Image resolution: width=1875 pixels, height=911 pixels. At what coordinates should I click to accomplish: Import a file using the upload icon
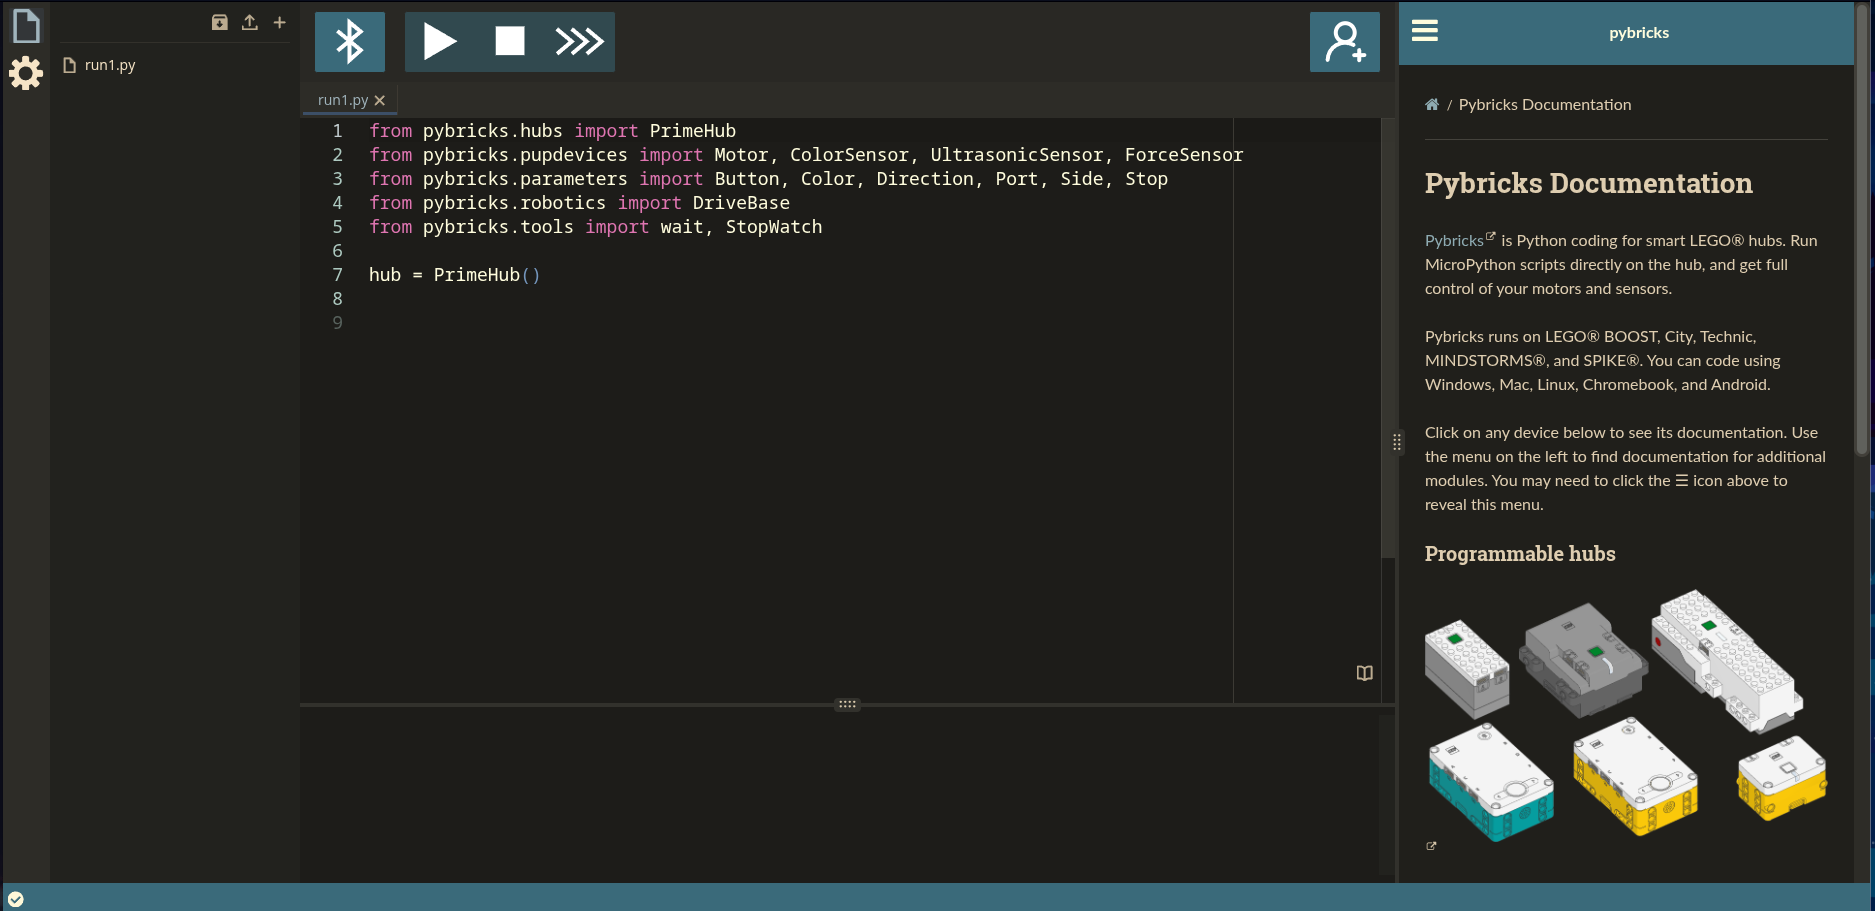click(249, 21)
